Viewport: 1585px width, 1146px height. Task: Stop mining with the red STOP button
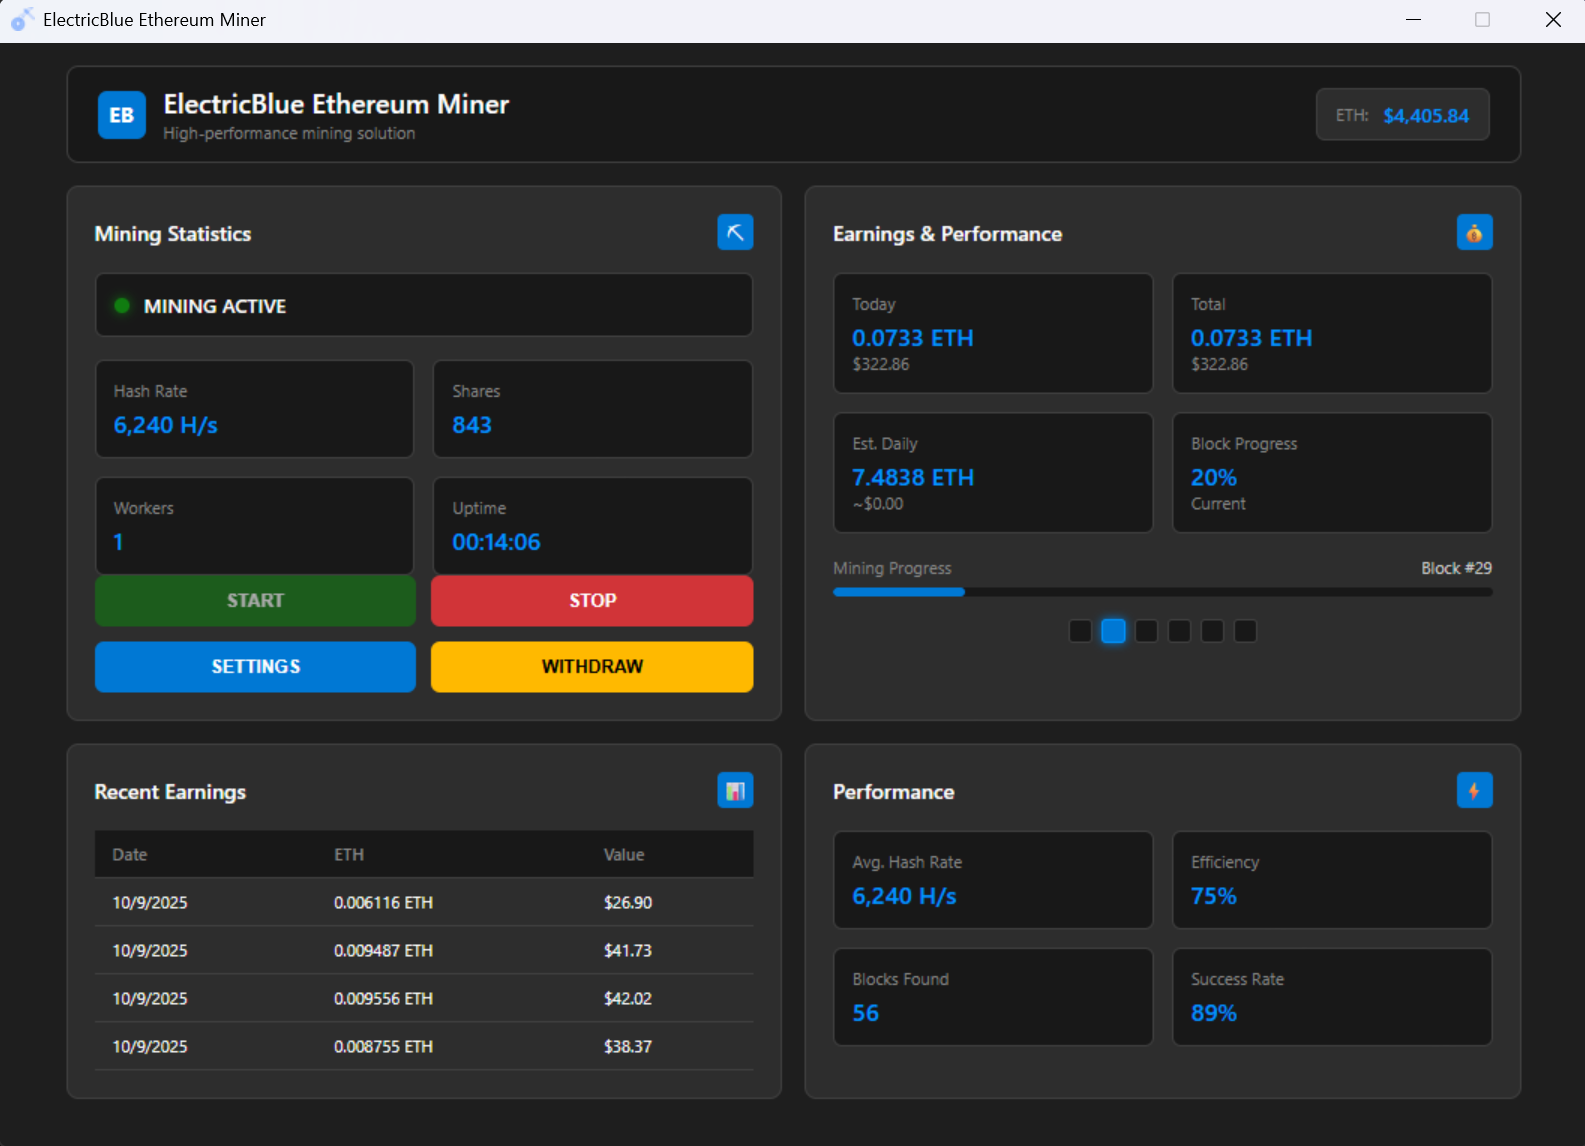[x=592, y=601]
